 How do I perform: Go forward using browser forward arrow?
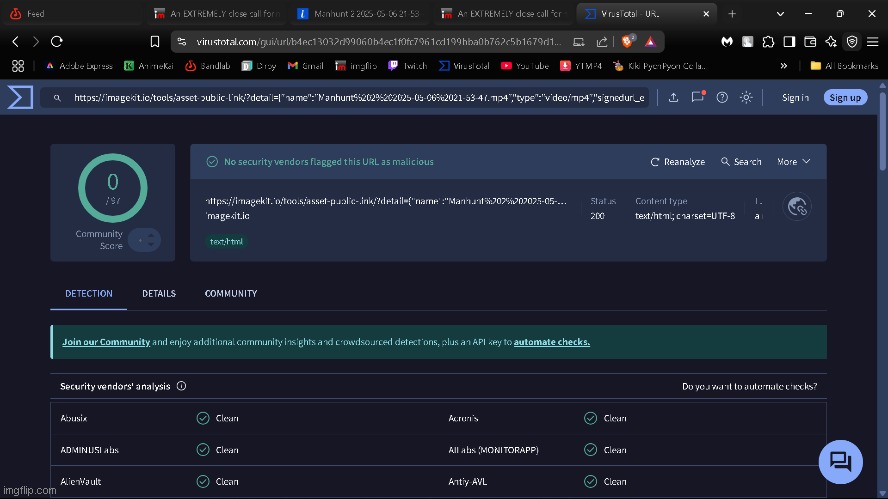click(36, 41)
